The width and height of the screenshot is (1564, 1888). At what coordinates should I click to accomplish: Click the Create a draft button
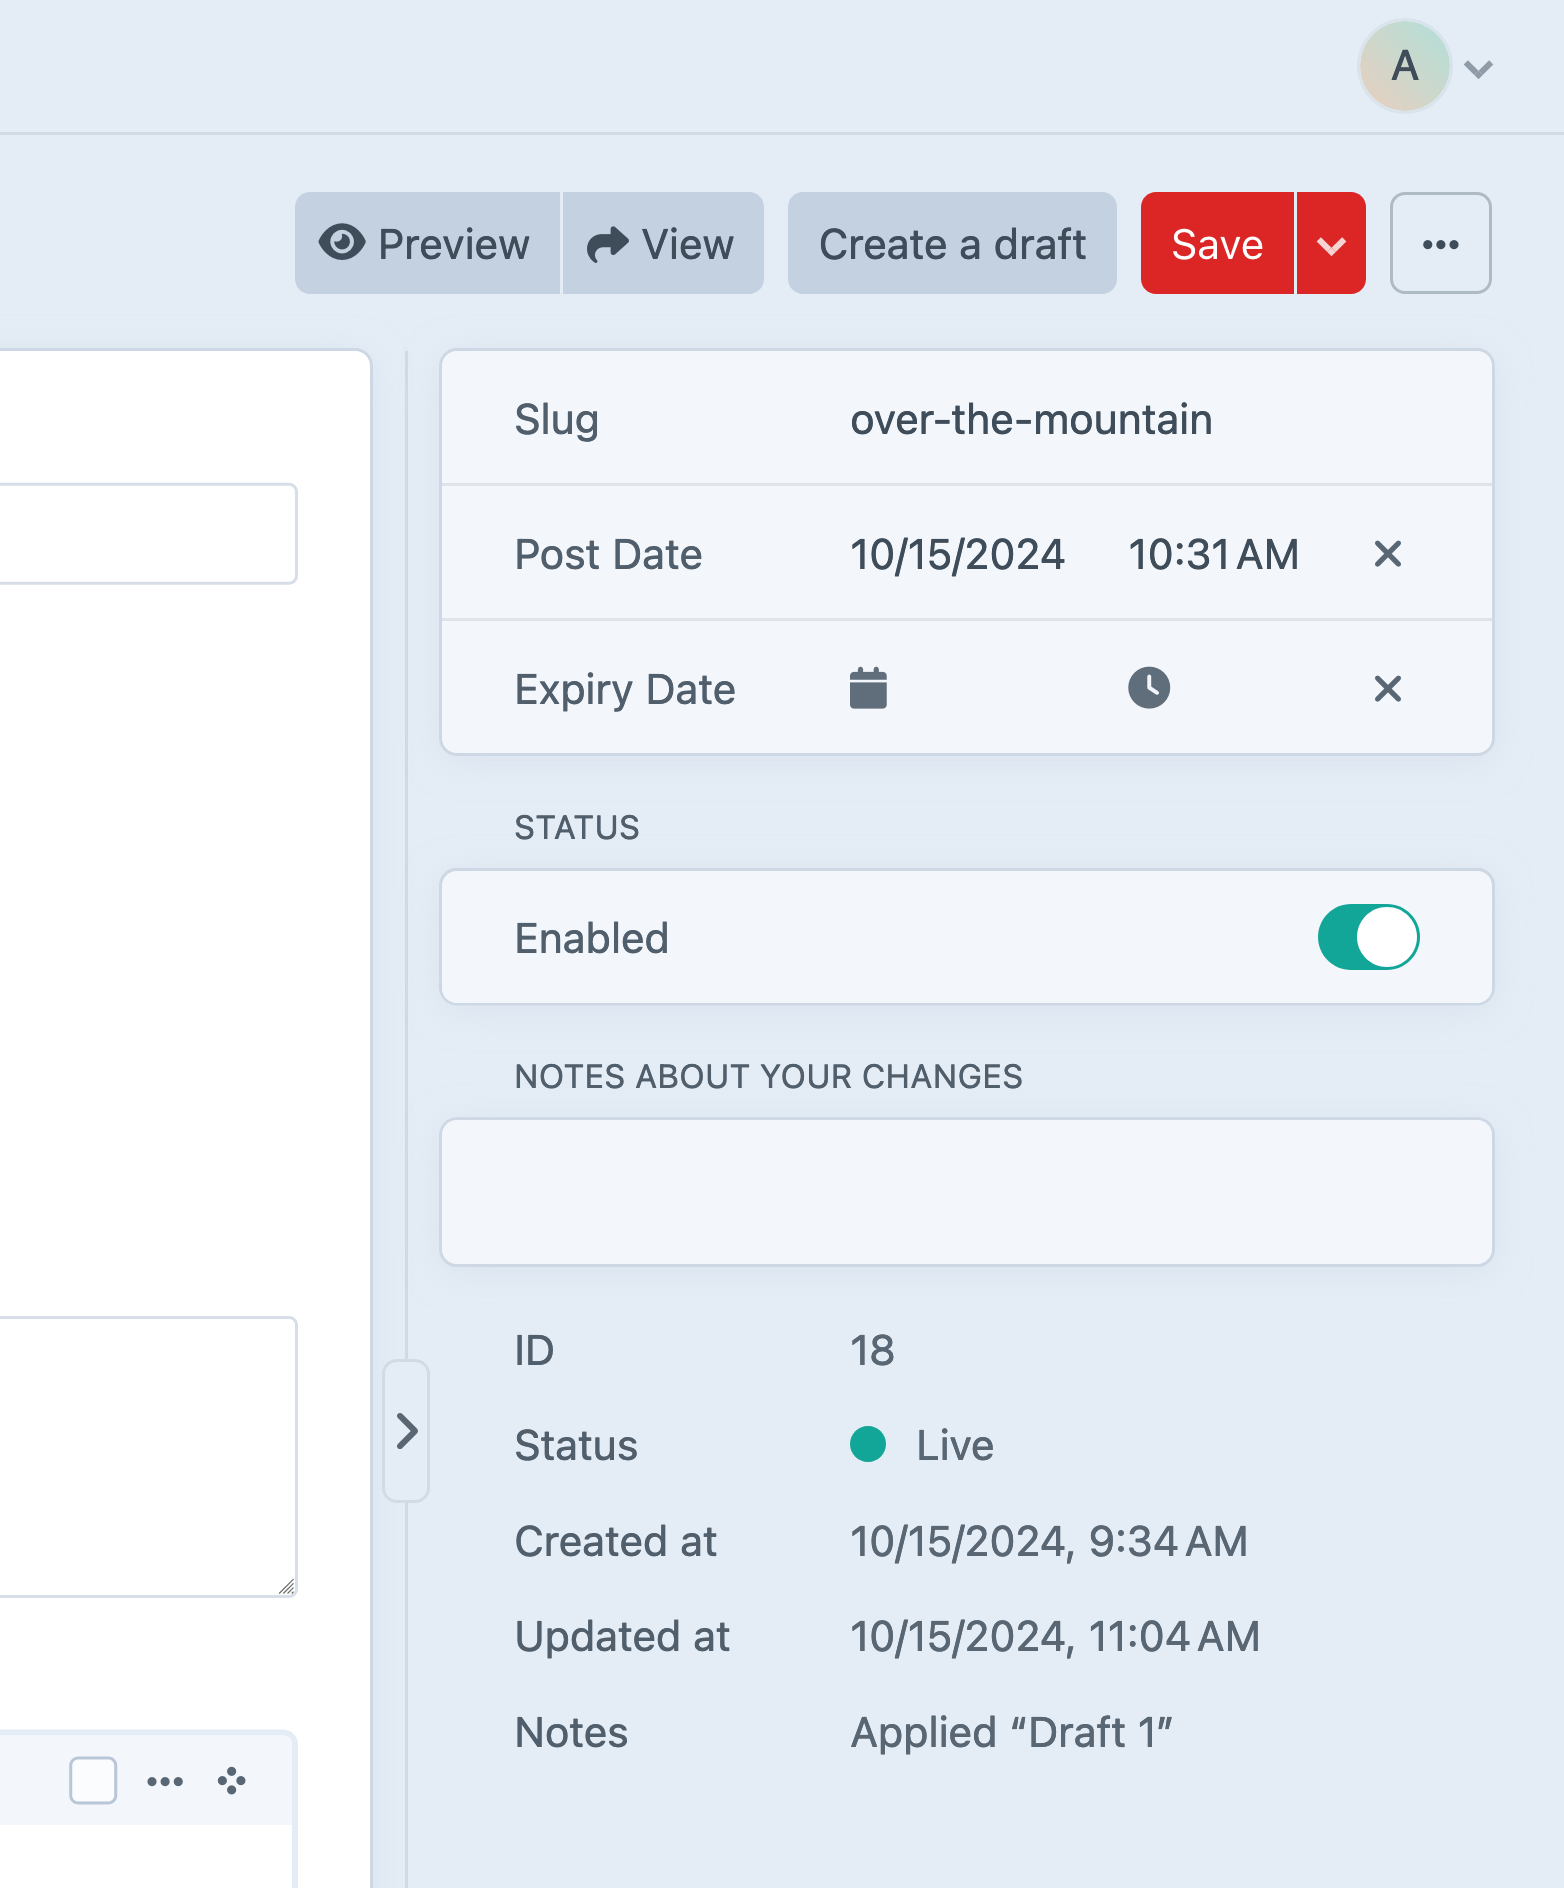point(952,244)
